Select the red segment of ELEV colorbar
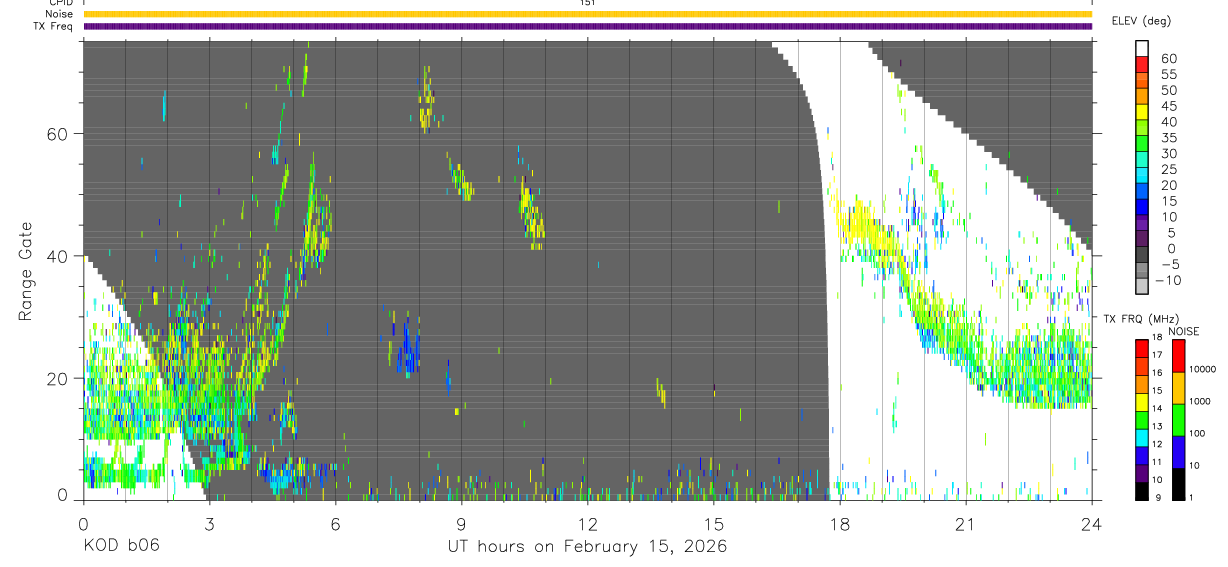Image resolution: width=1228 pixels, height=567 pixels. tap(1142, 65)
